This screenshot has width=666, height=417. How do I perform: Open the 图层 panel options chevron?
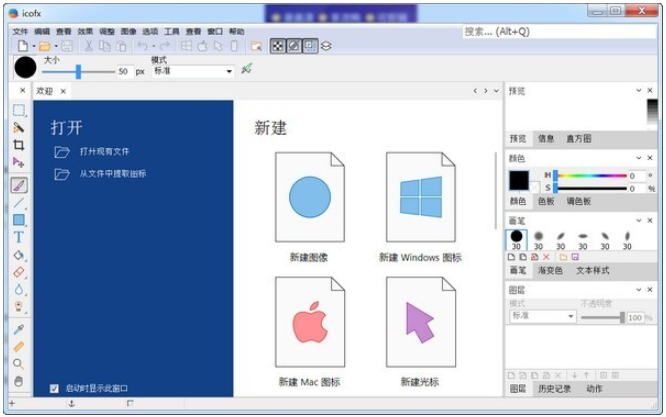point(638,290)
